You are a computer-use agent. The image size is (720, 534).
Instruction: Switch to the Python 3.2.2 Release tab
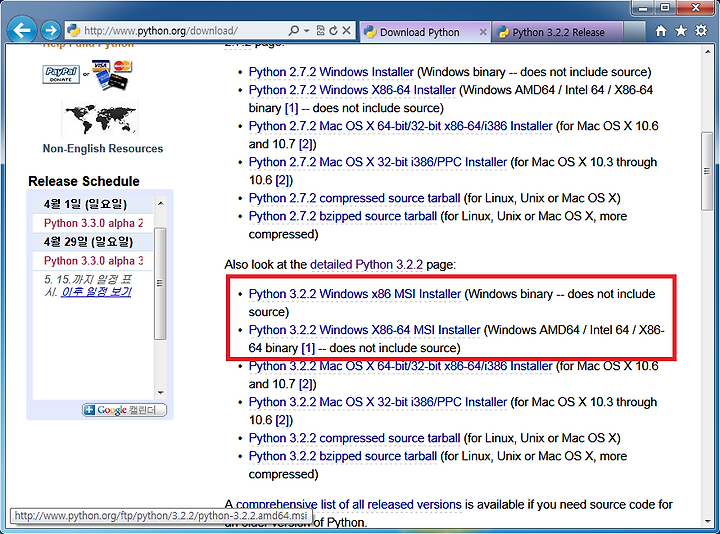558,32
